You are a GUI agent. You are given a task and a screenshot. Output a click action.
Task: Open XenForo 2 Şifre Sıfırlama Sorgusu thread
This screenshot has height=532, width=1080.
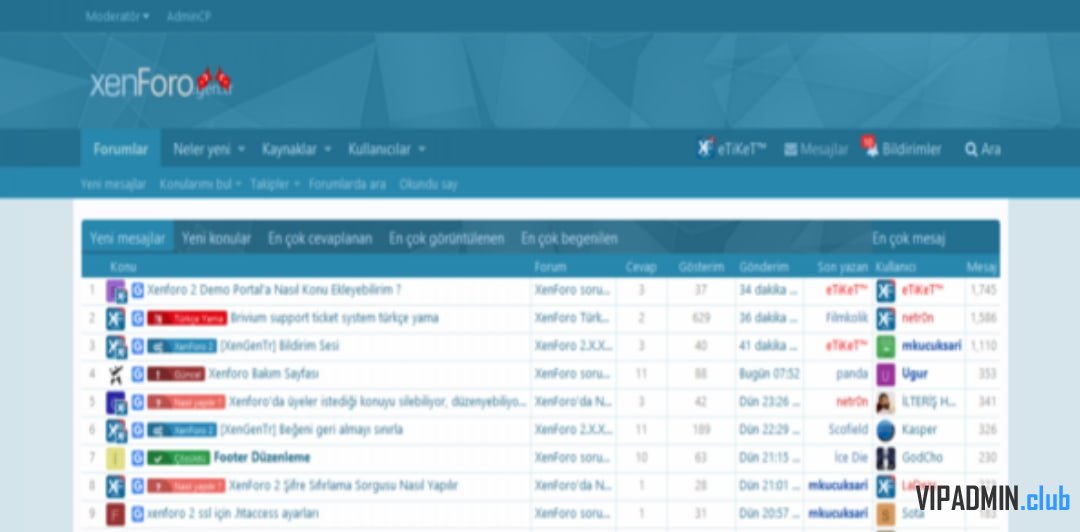(343, 485)
